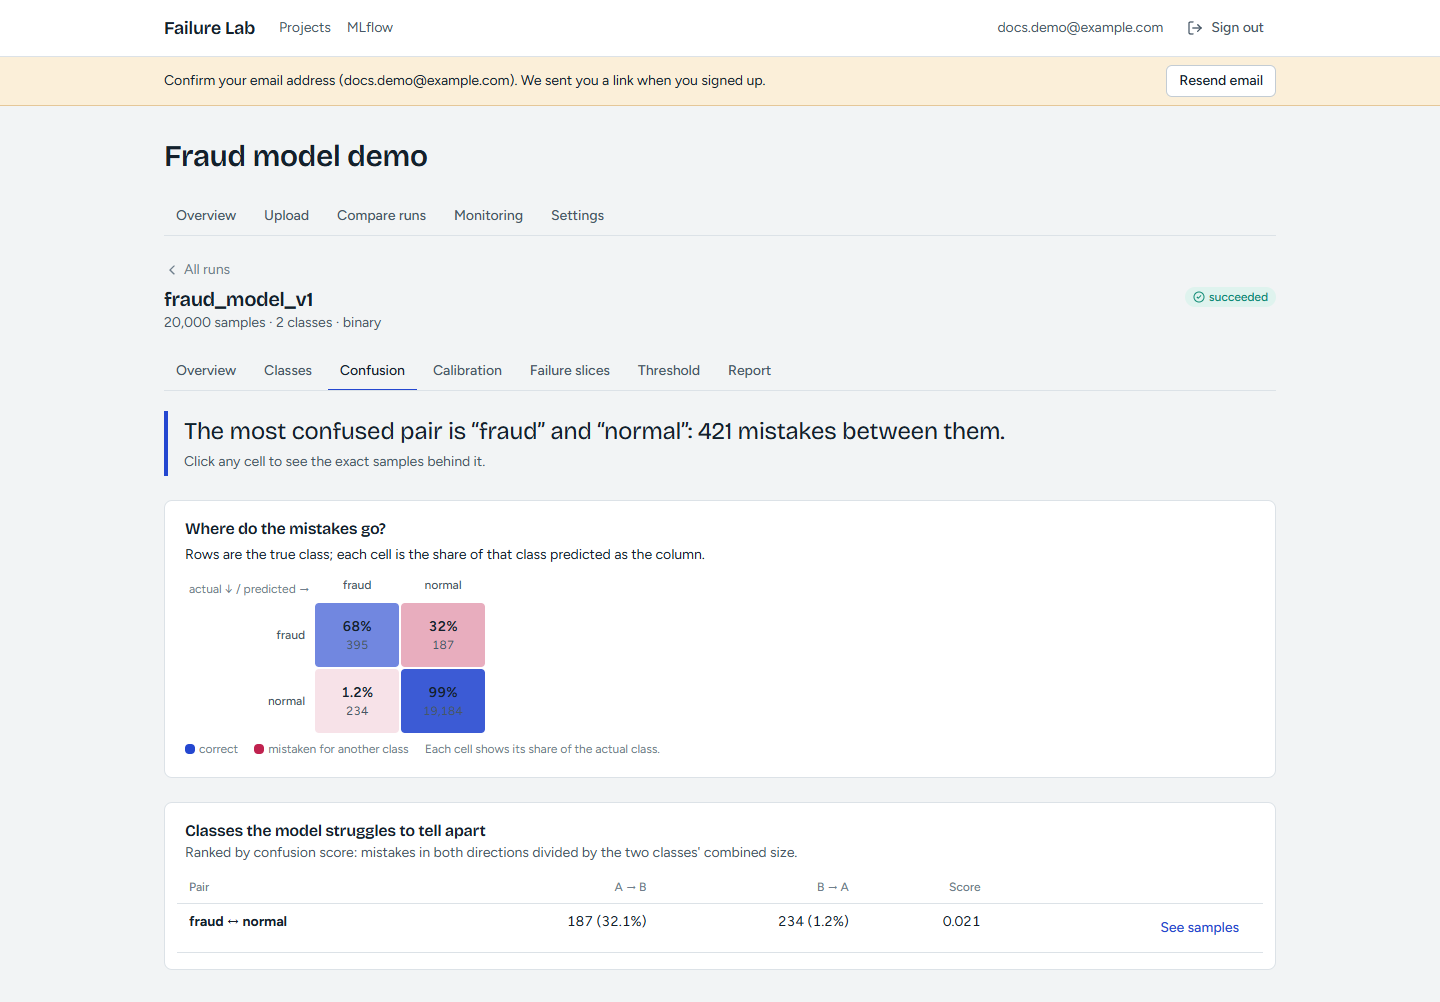This screenshot has height=1002, width=1440.
Task: Go to Projects in top navigation
Action: [305, 28]
